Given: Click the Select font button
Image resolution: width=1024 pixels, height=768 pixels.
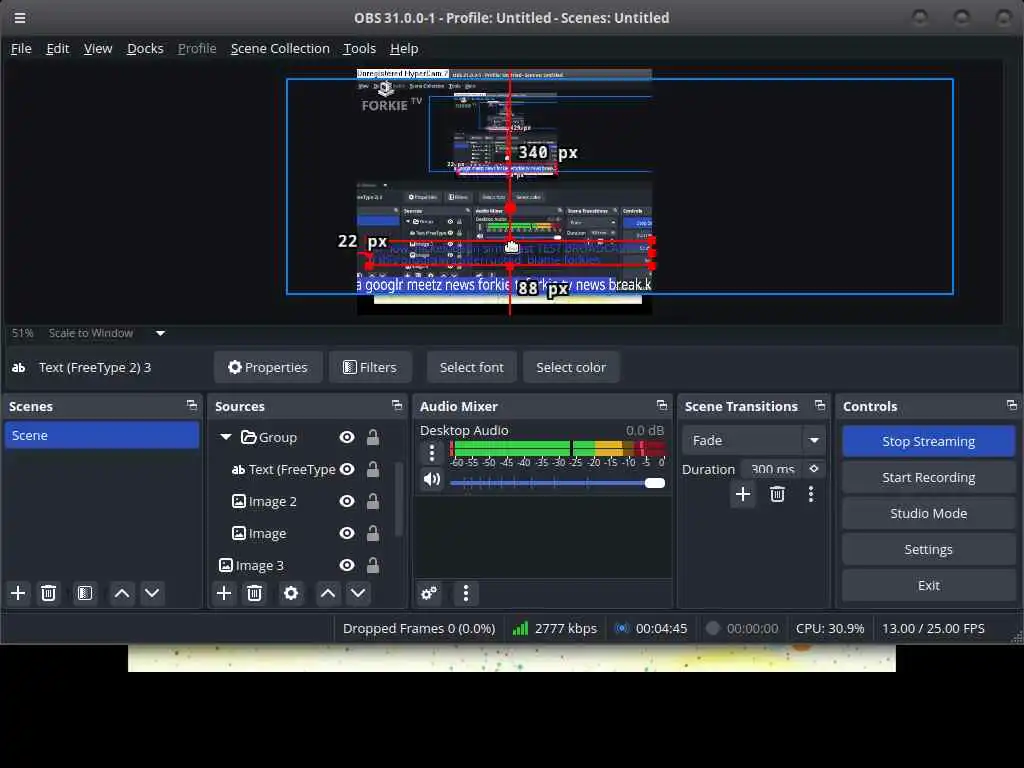Looking at the screenshot, I should [472, 367].
